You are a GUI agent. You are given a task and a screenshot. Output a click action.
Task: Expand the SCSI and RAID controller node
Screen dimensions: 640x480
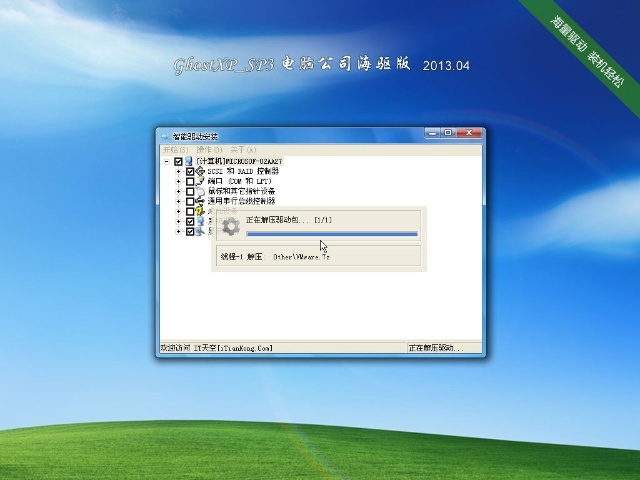178,171
